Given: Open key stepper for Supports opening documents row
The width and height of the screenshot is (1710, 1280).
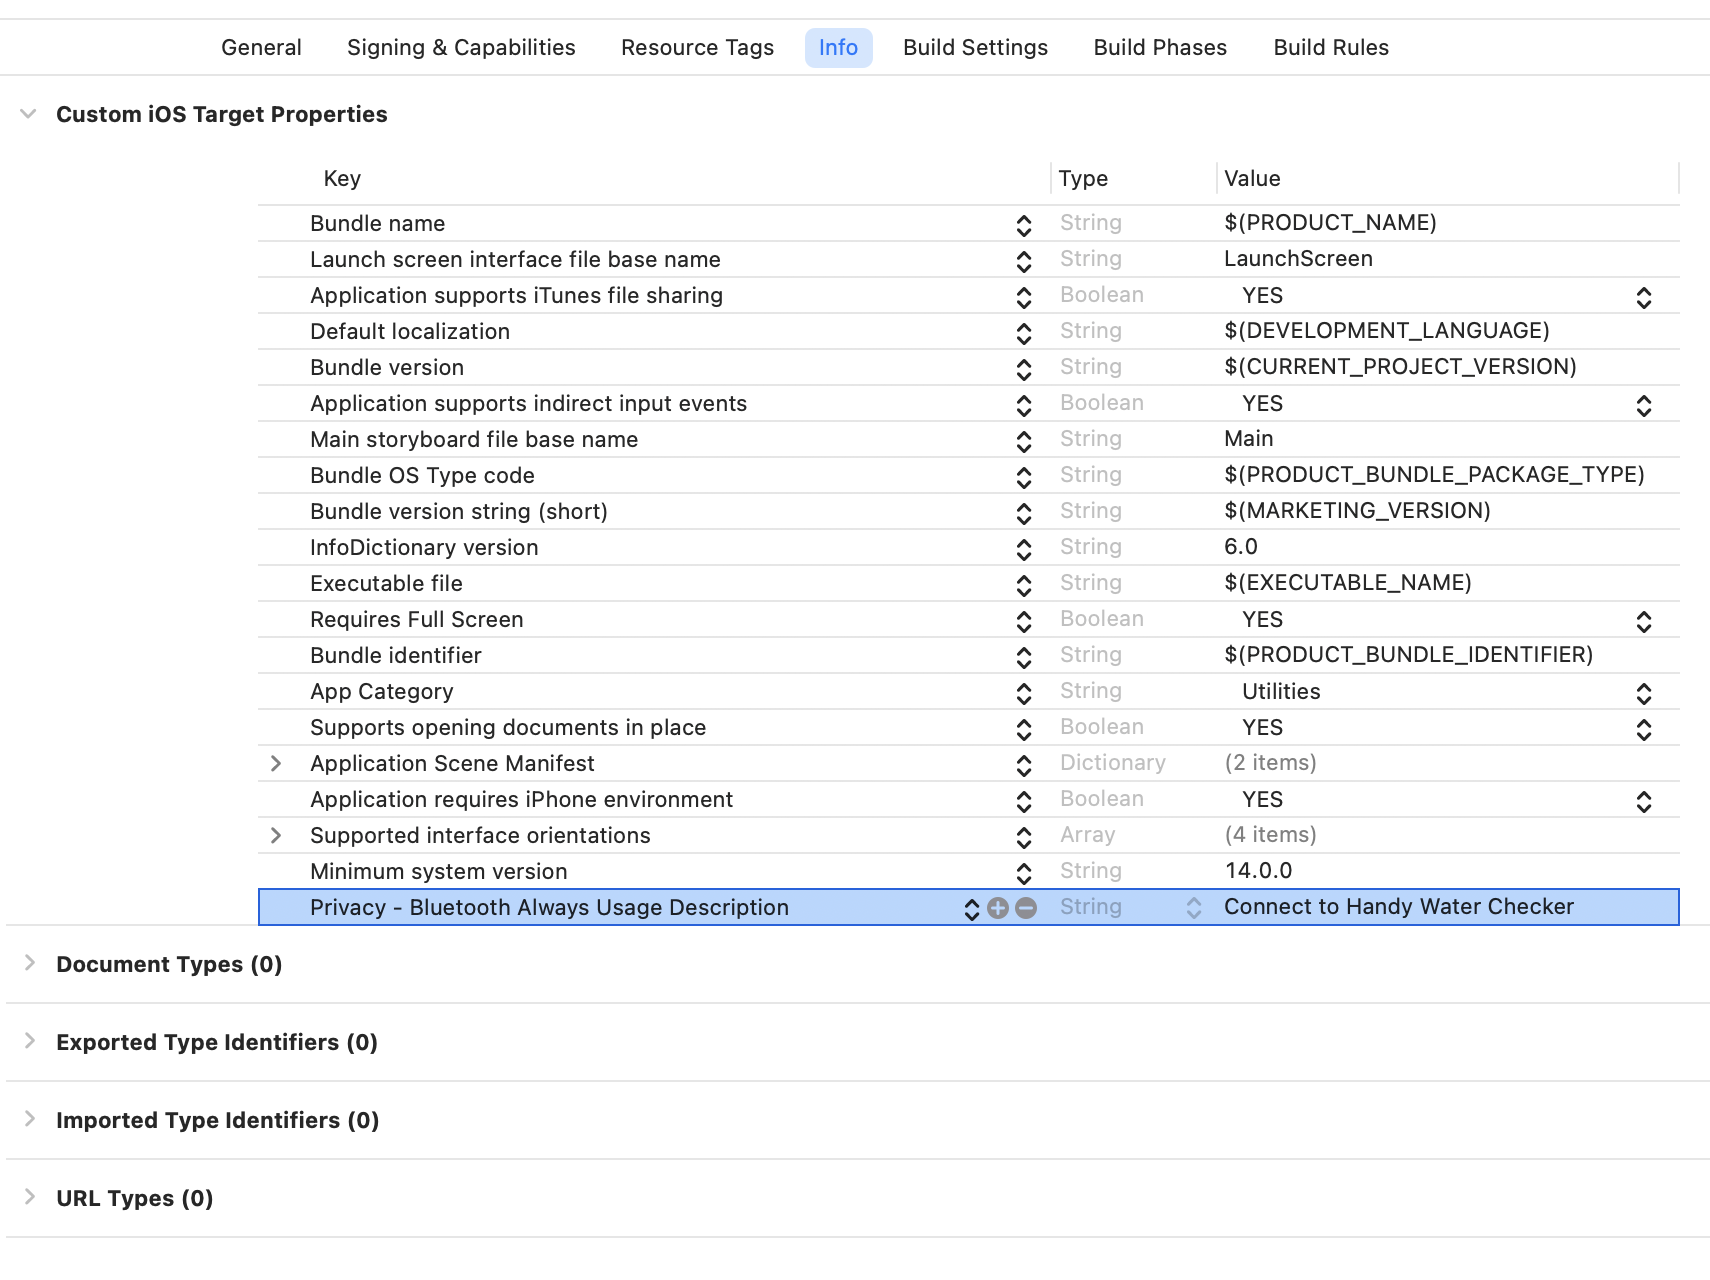Looking at the screenshot, I should (1023, 729).
